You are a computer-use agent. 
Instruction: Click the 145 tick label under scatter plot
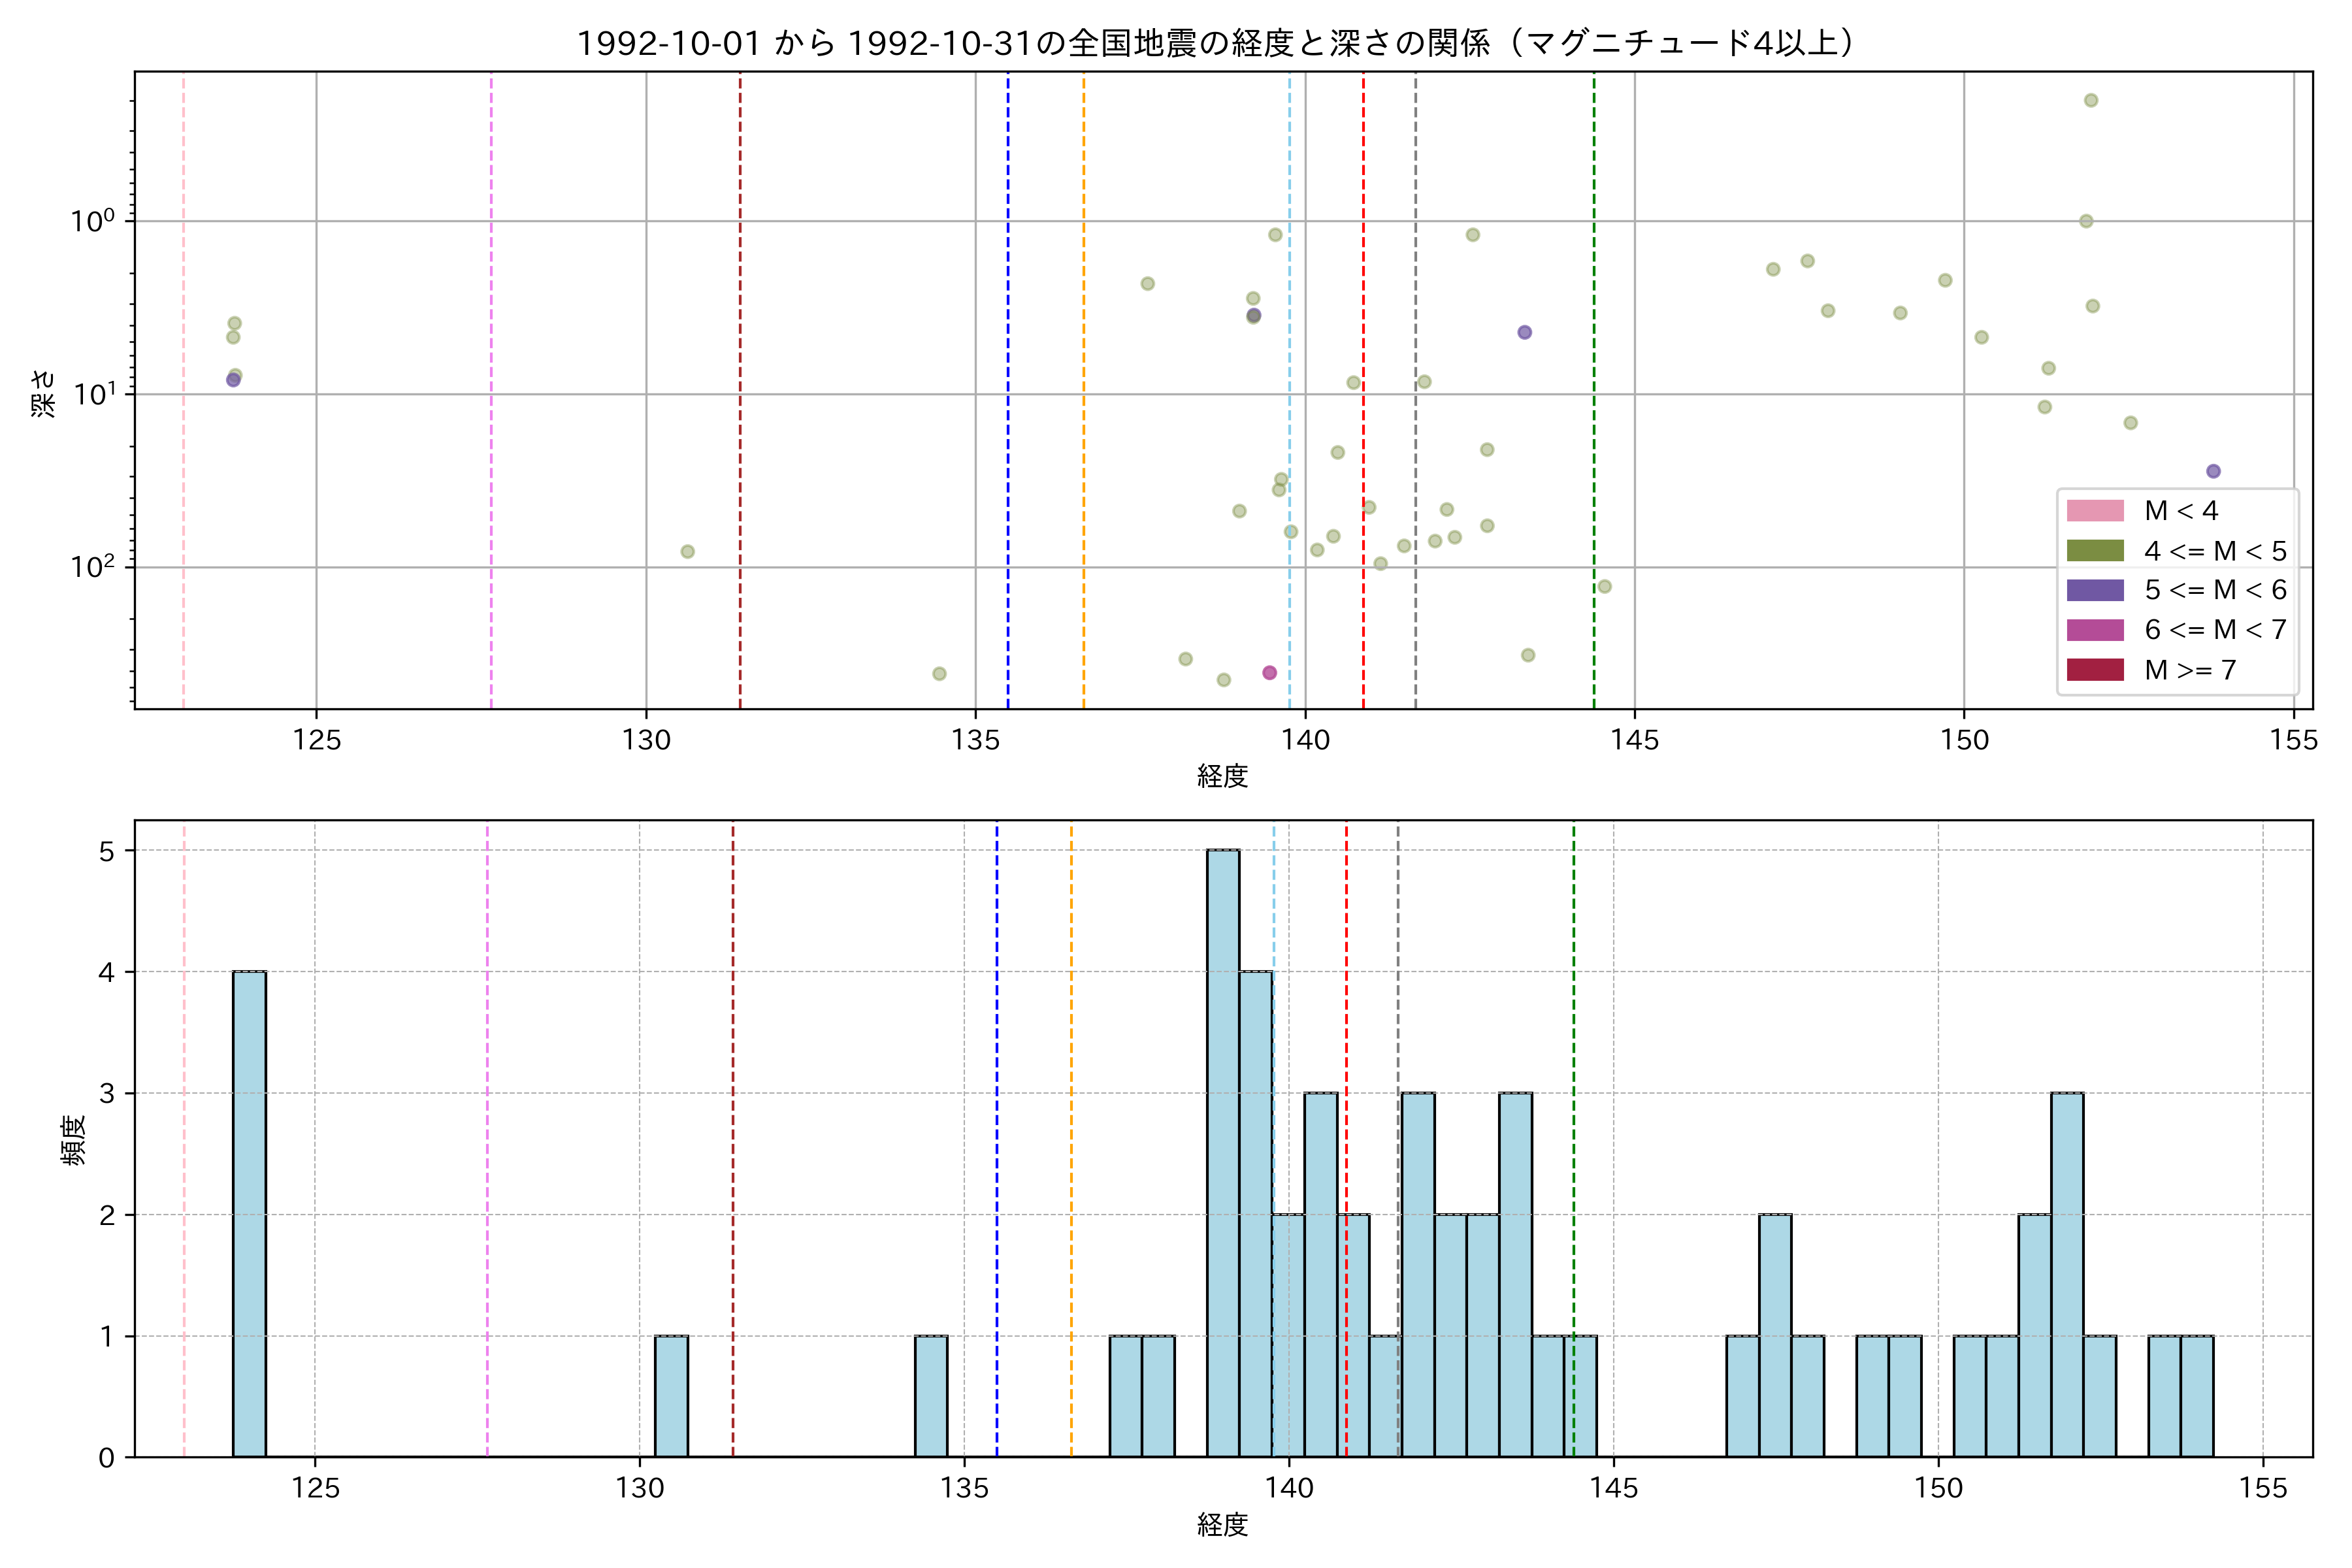[1634, 741]
